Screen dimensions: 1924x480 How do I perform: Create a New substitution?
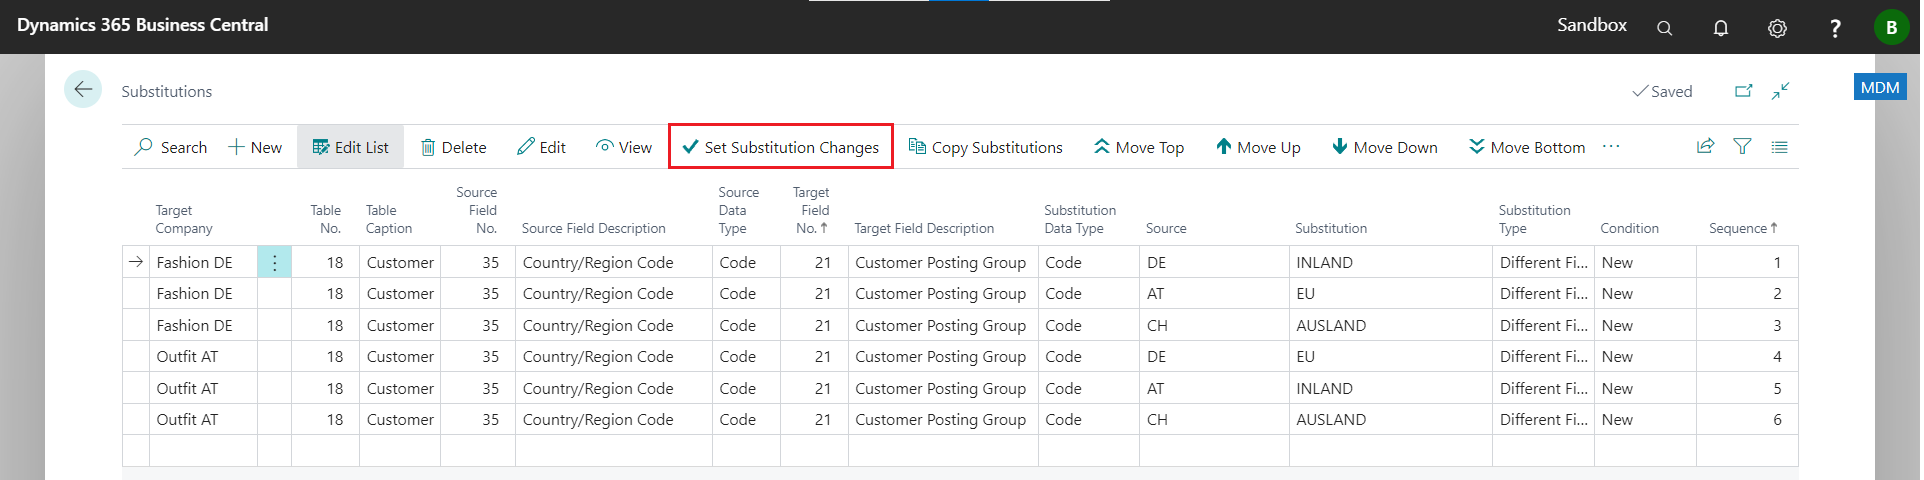click(x=255, y=147)
